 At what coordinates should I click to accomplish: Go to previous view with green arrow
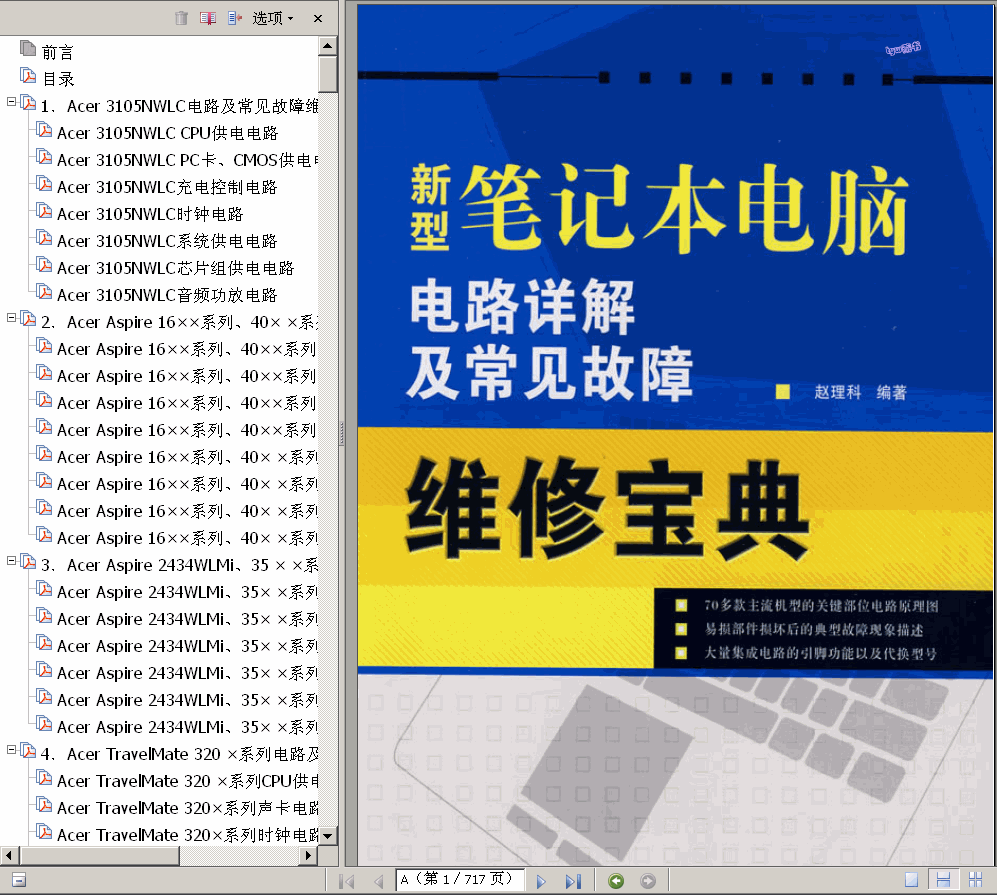[x=616, y=881]
